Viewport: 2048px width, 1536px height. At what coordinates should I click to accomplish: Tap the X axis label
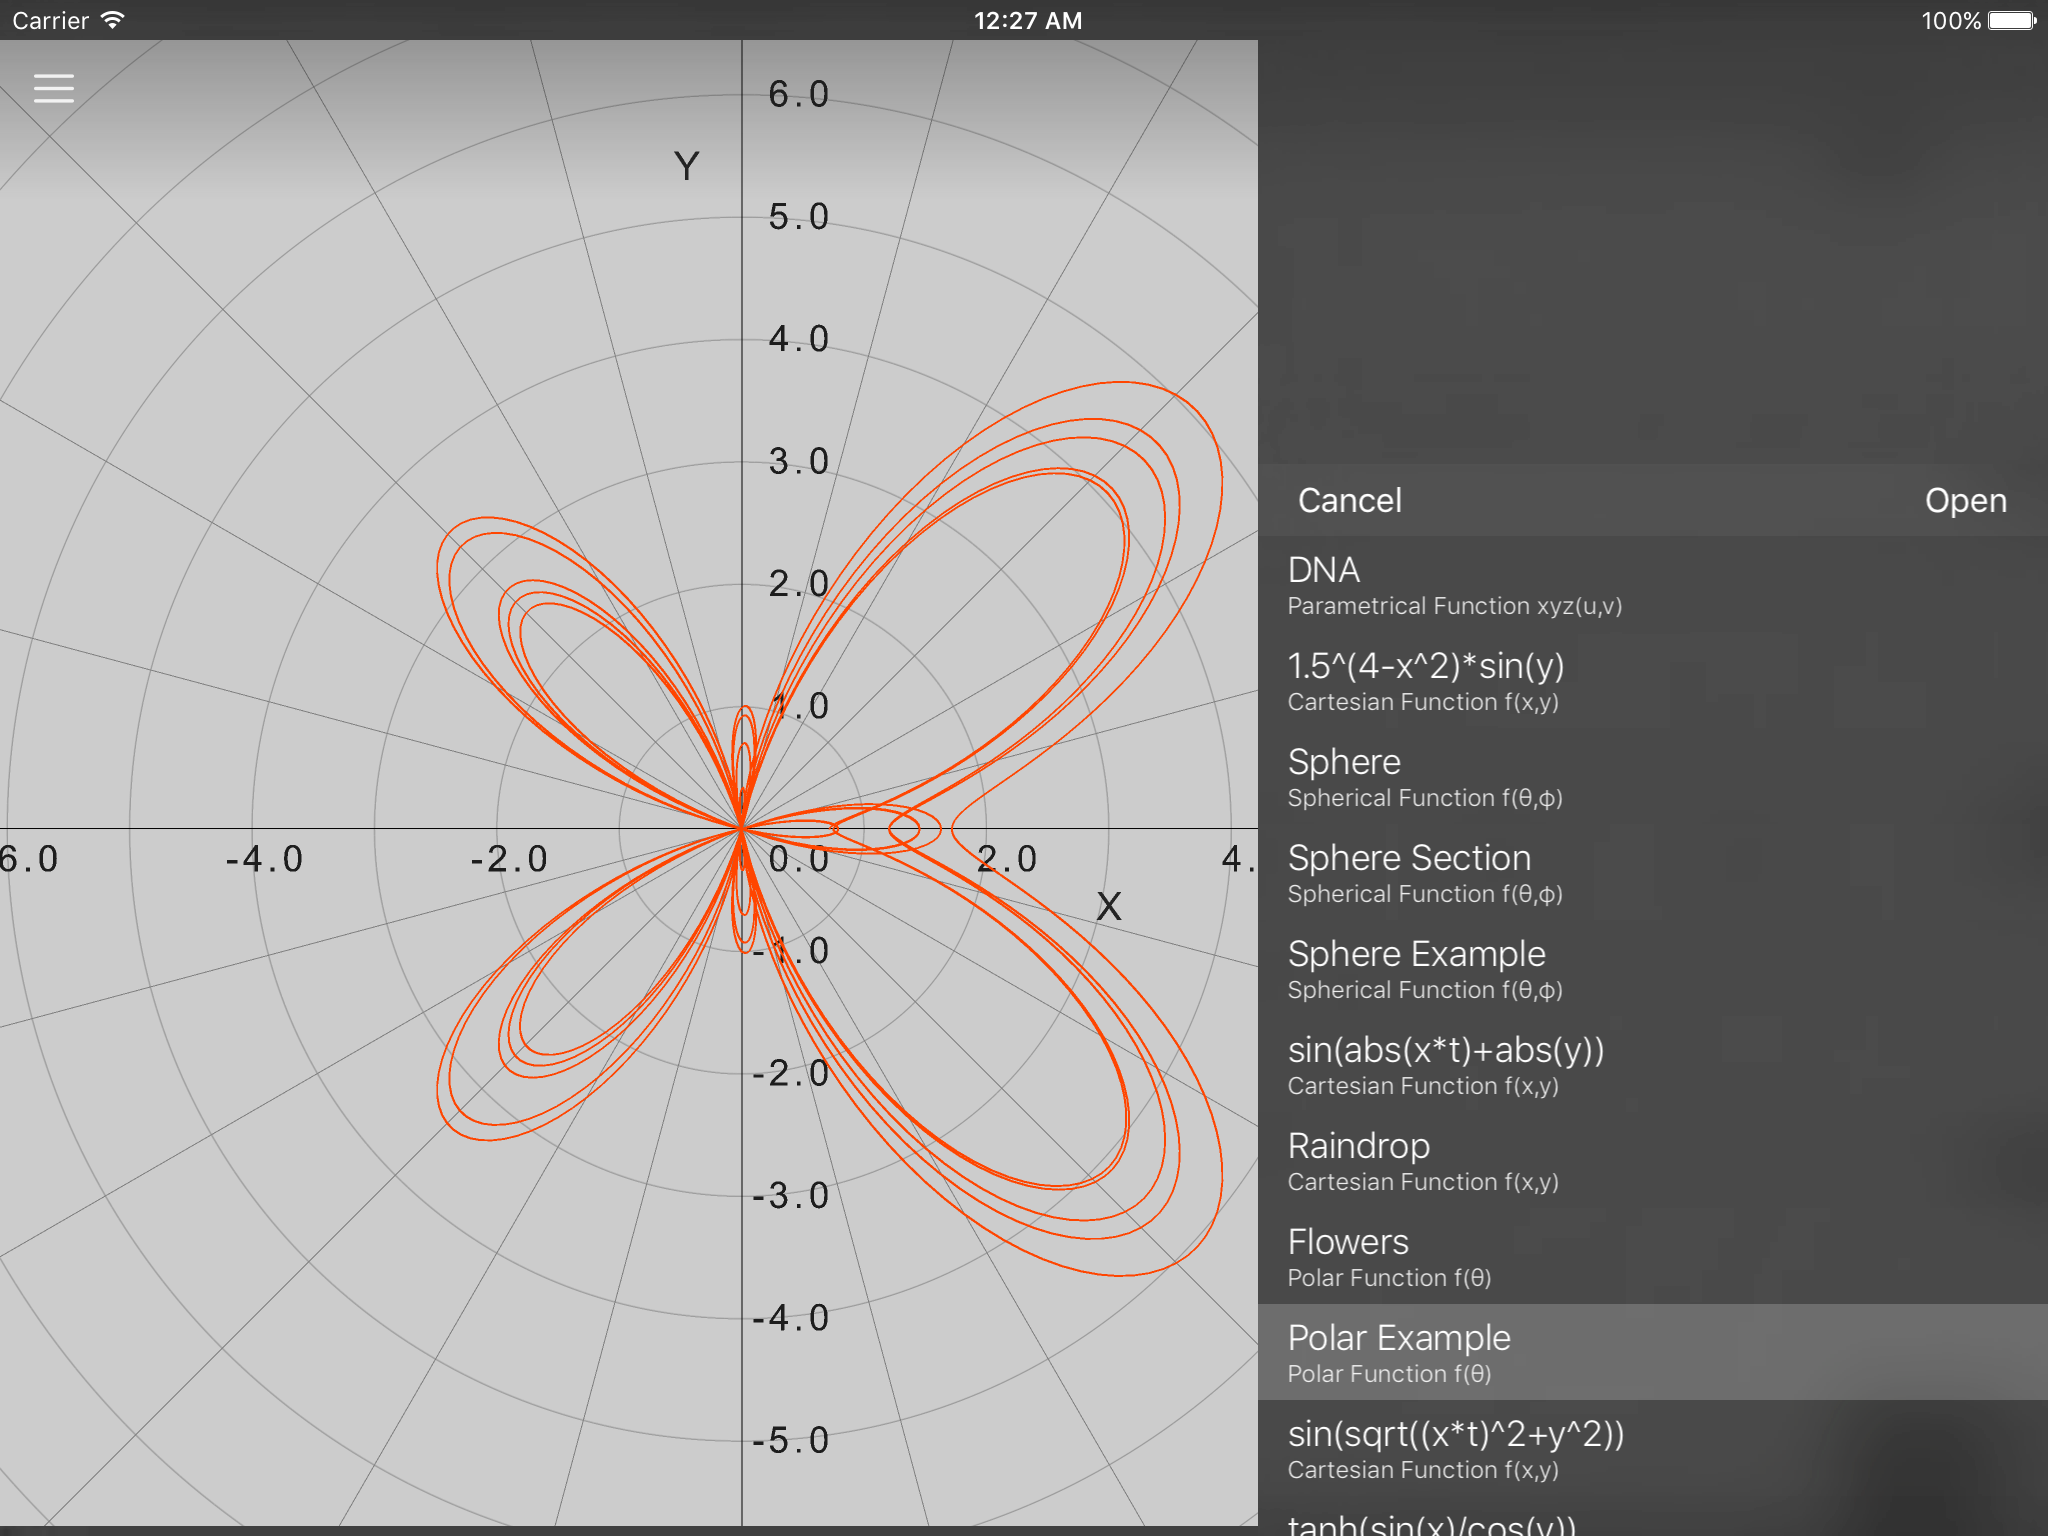click(1108, 906)
